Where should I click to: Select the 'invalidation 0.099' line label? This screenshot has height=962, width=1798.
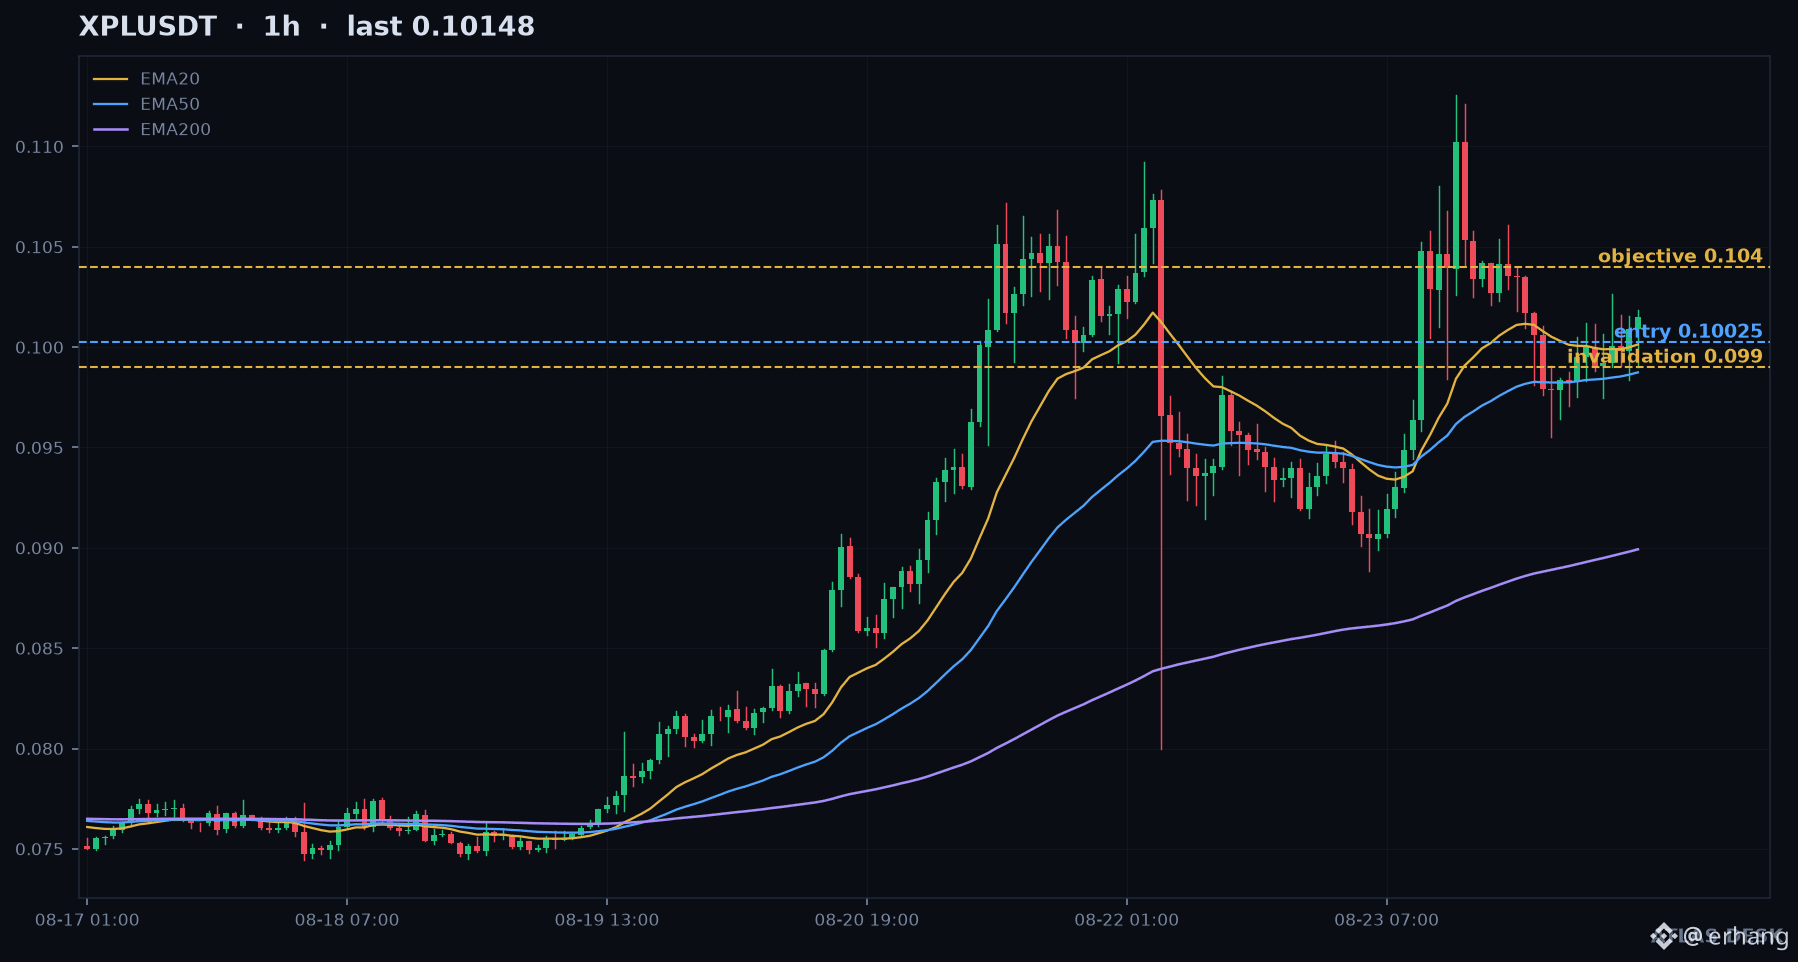tap(1665, 356)
